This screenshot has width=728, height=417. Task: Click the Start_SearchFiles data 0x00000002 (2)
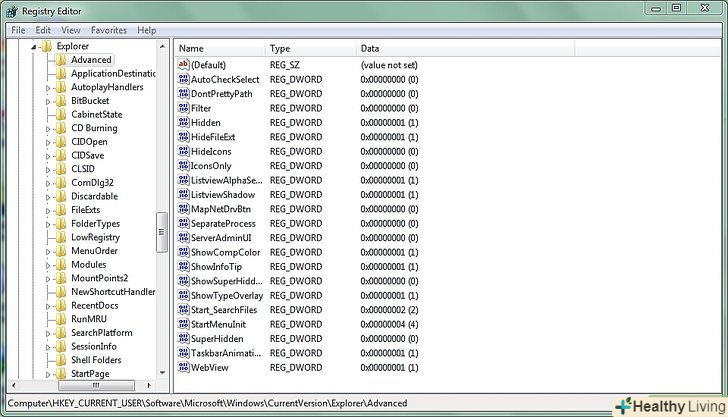point(389,310)
